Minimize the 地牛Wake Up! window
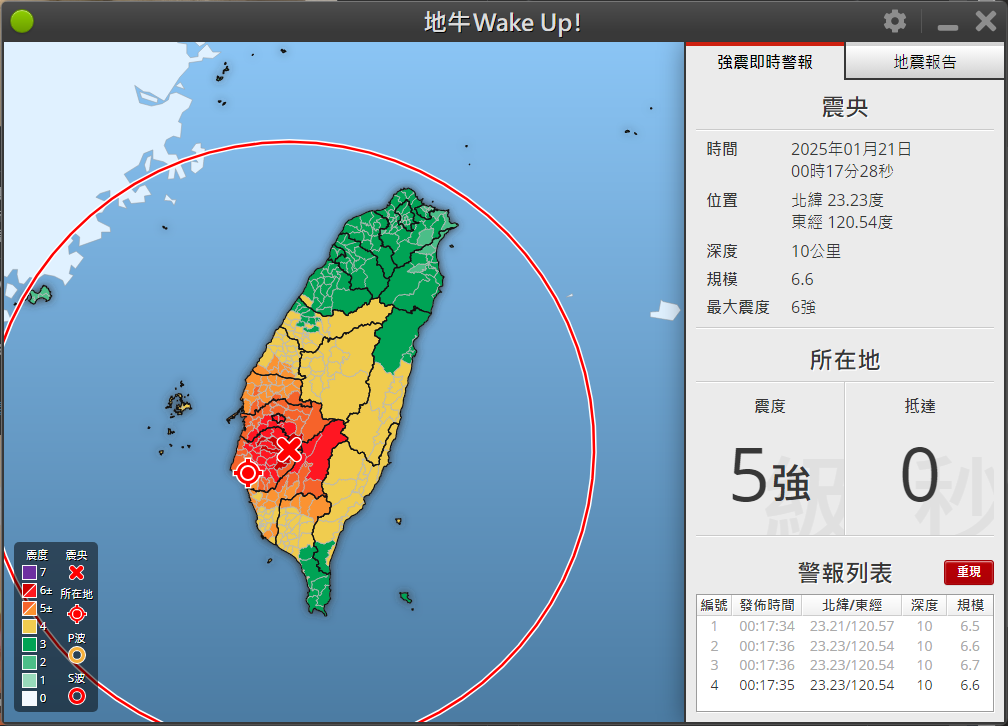The image size is (1008, 726). 948,27
